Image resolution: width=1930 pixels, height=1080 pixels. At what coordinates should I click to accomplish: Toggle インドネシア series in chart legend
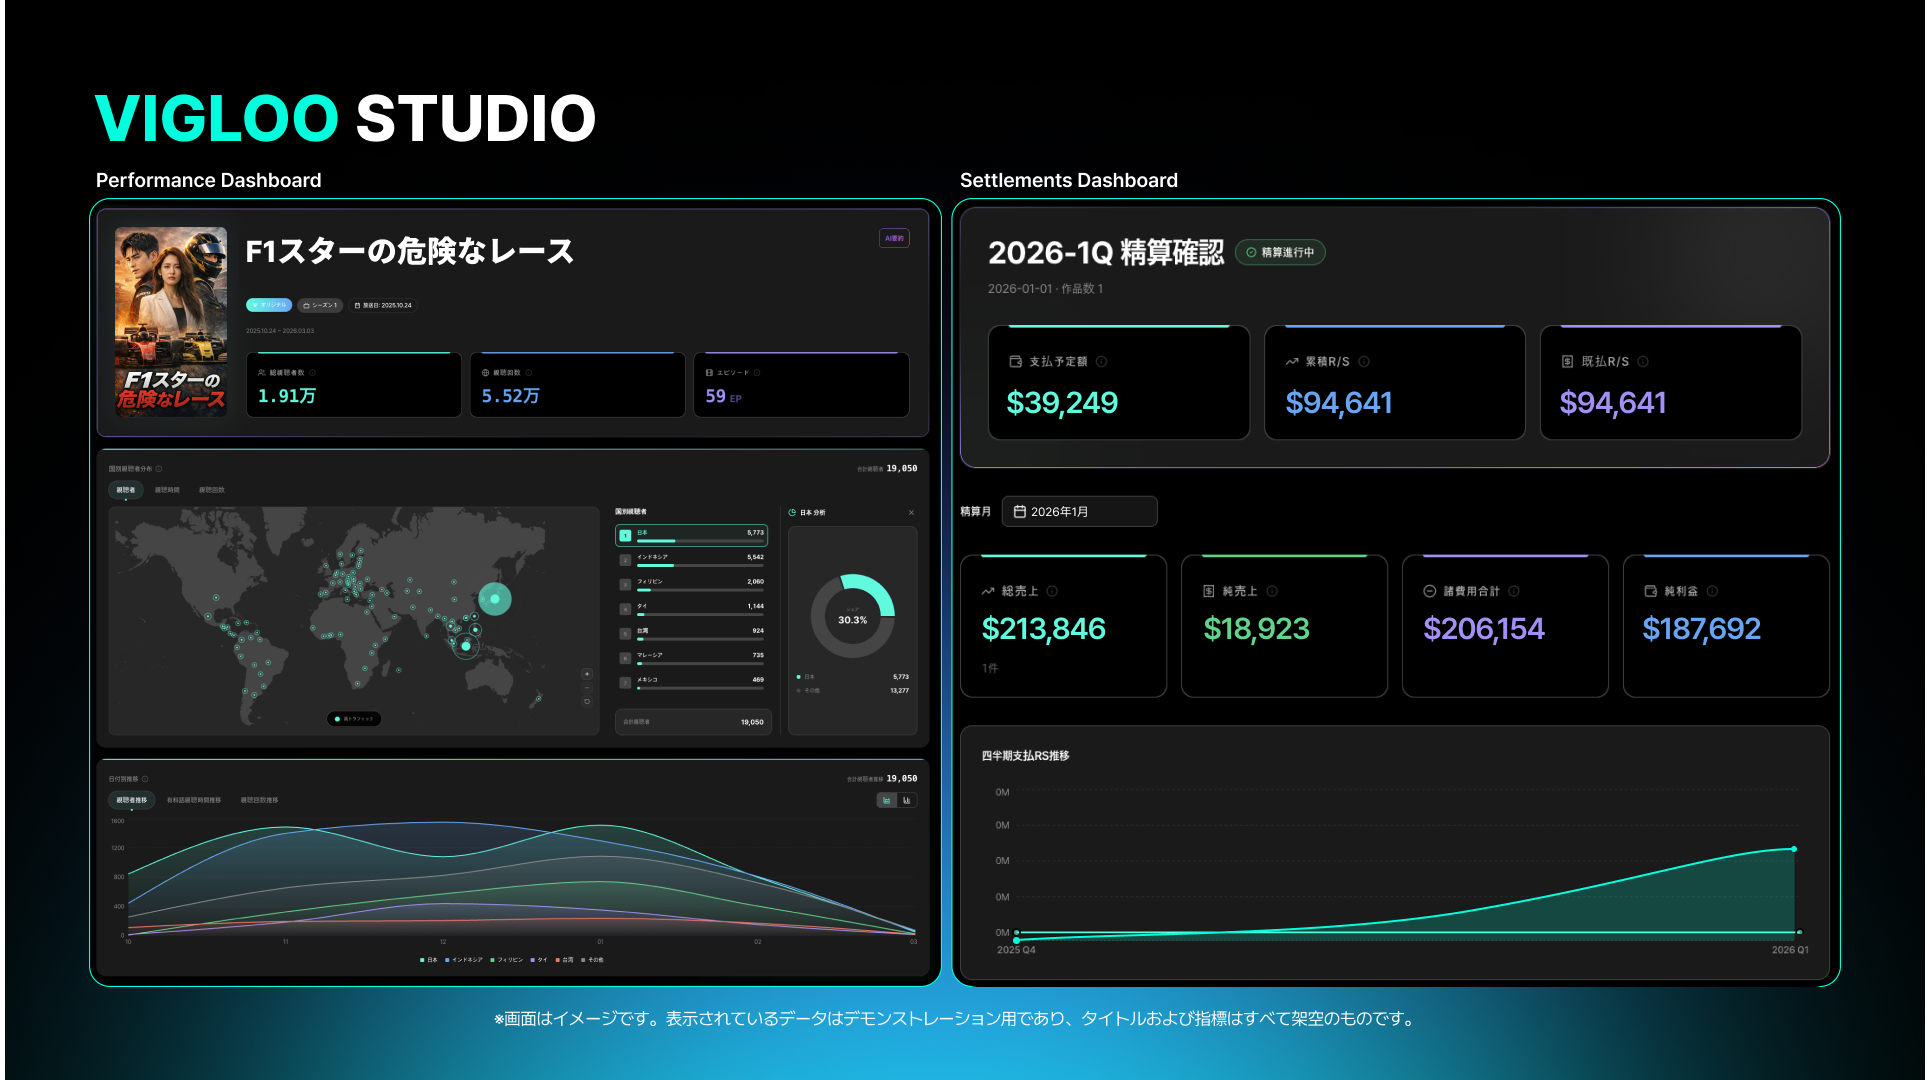pos(464,960)
